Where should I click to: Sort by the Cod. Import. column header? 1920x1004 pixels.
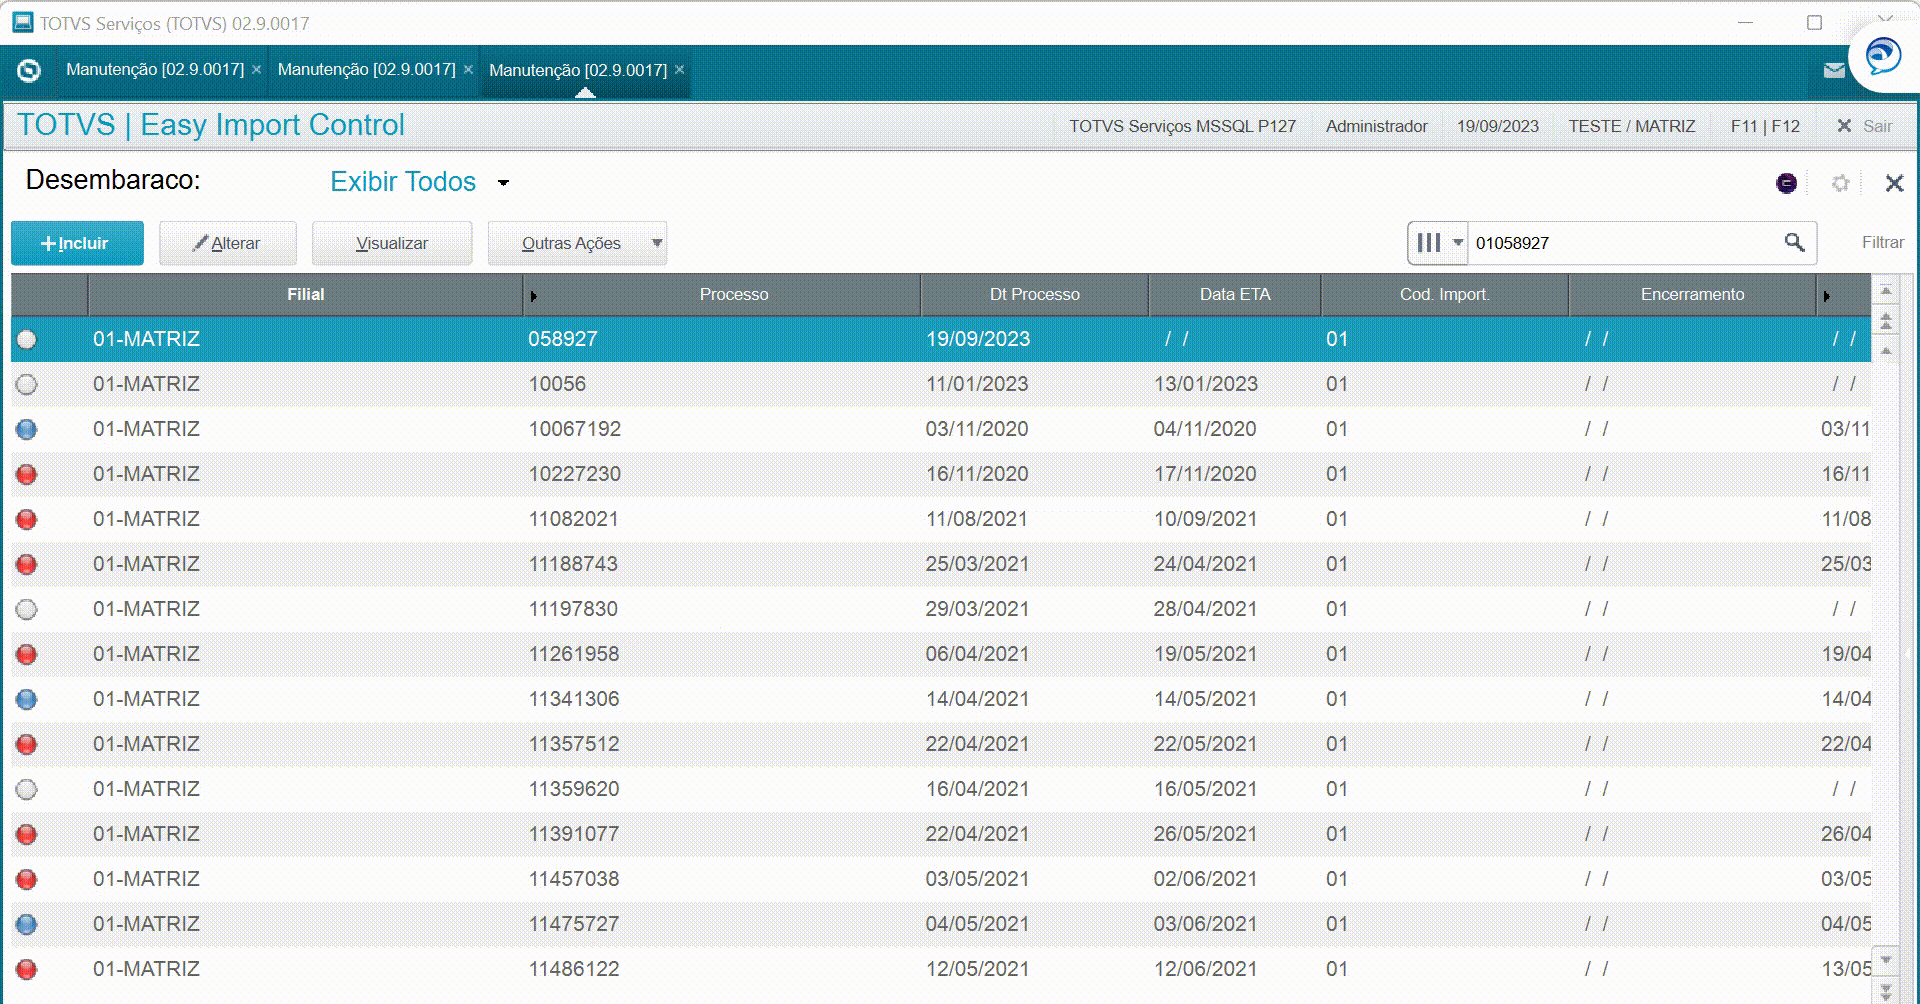coord(1445,295)
